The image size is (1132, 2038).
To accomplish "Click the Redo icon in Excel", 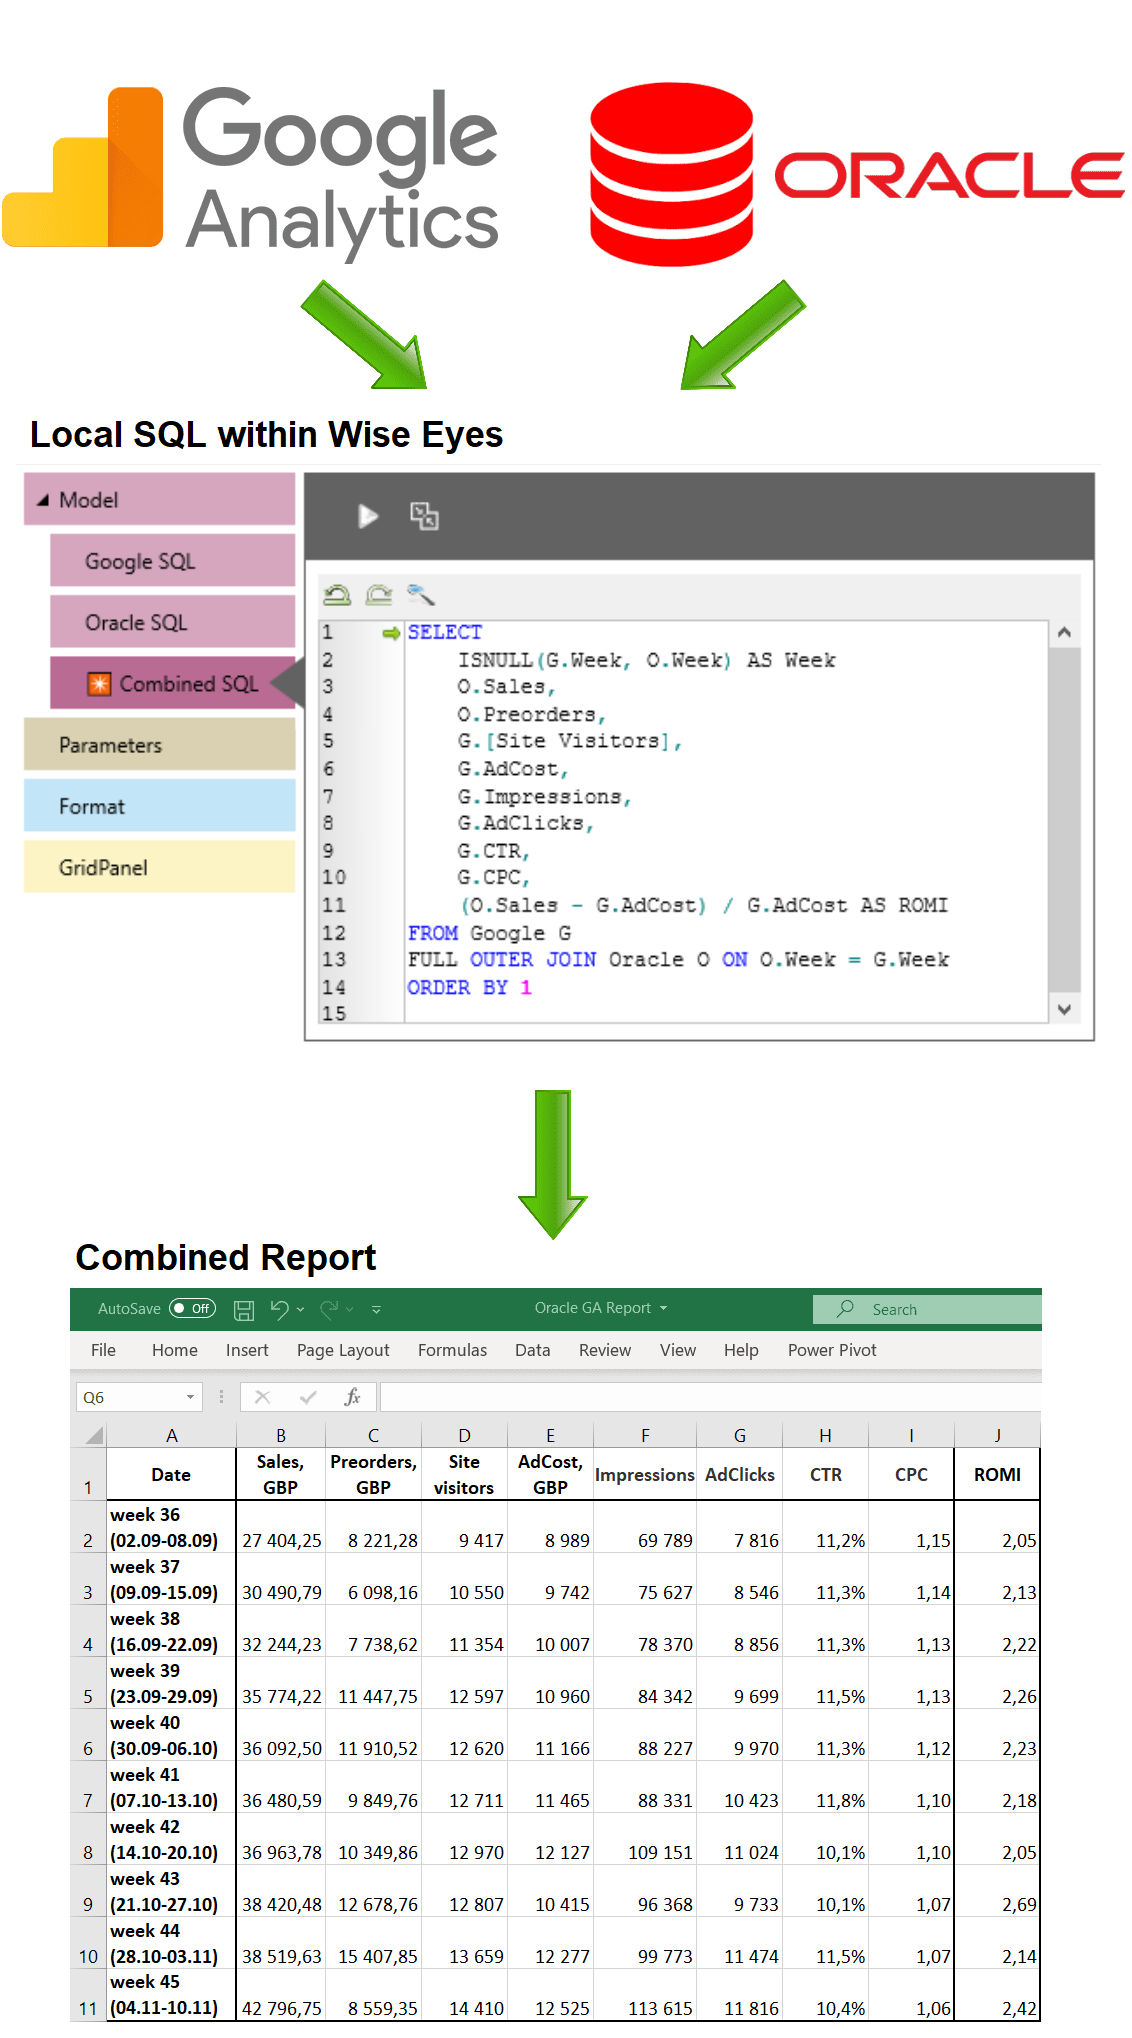I will coord(329,1309).
